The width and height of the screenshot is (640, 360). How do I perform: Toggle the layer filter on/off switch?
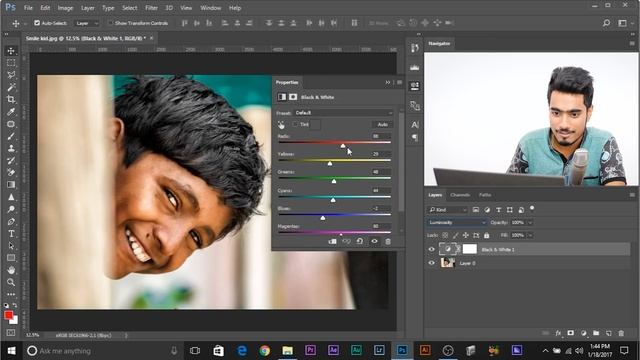point(532,209)
